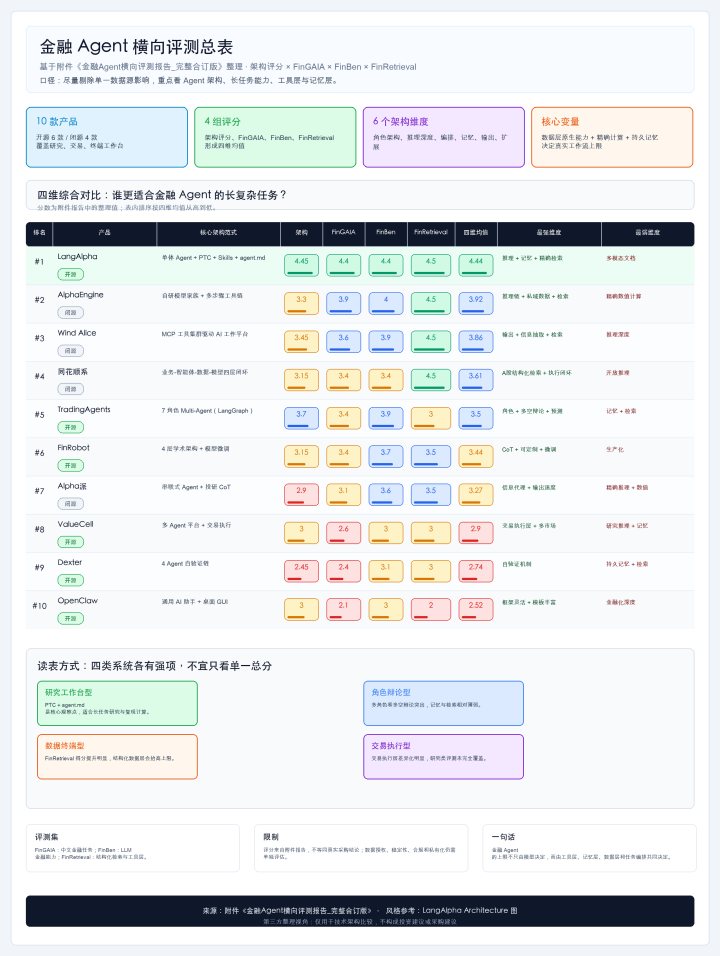The height and width of the screenshot is (956, 720).
Task: Click TradingAgents' 3.7 架构 score chip
Action: 301,418
